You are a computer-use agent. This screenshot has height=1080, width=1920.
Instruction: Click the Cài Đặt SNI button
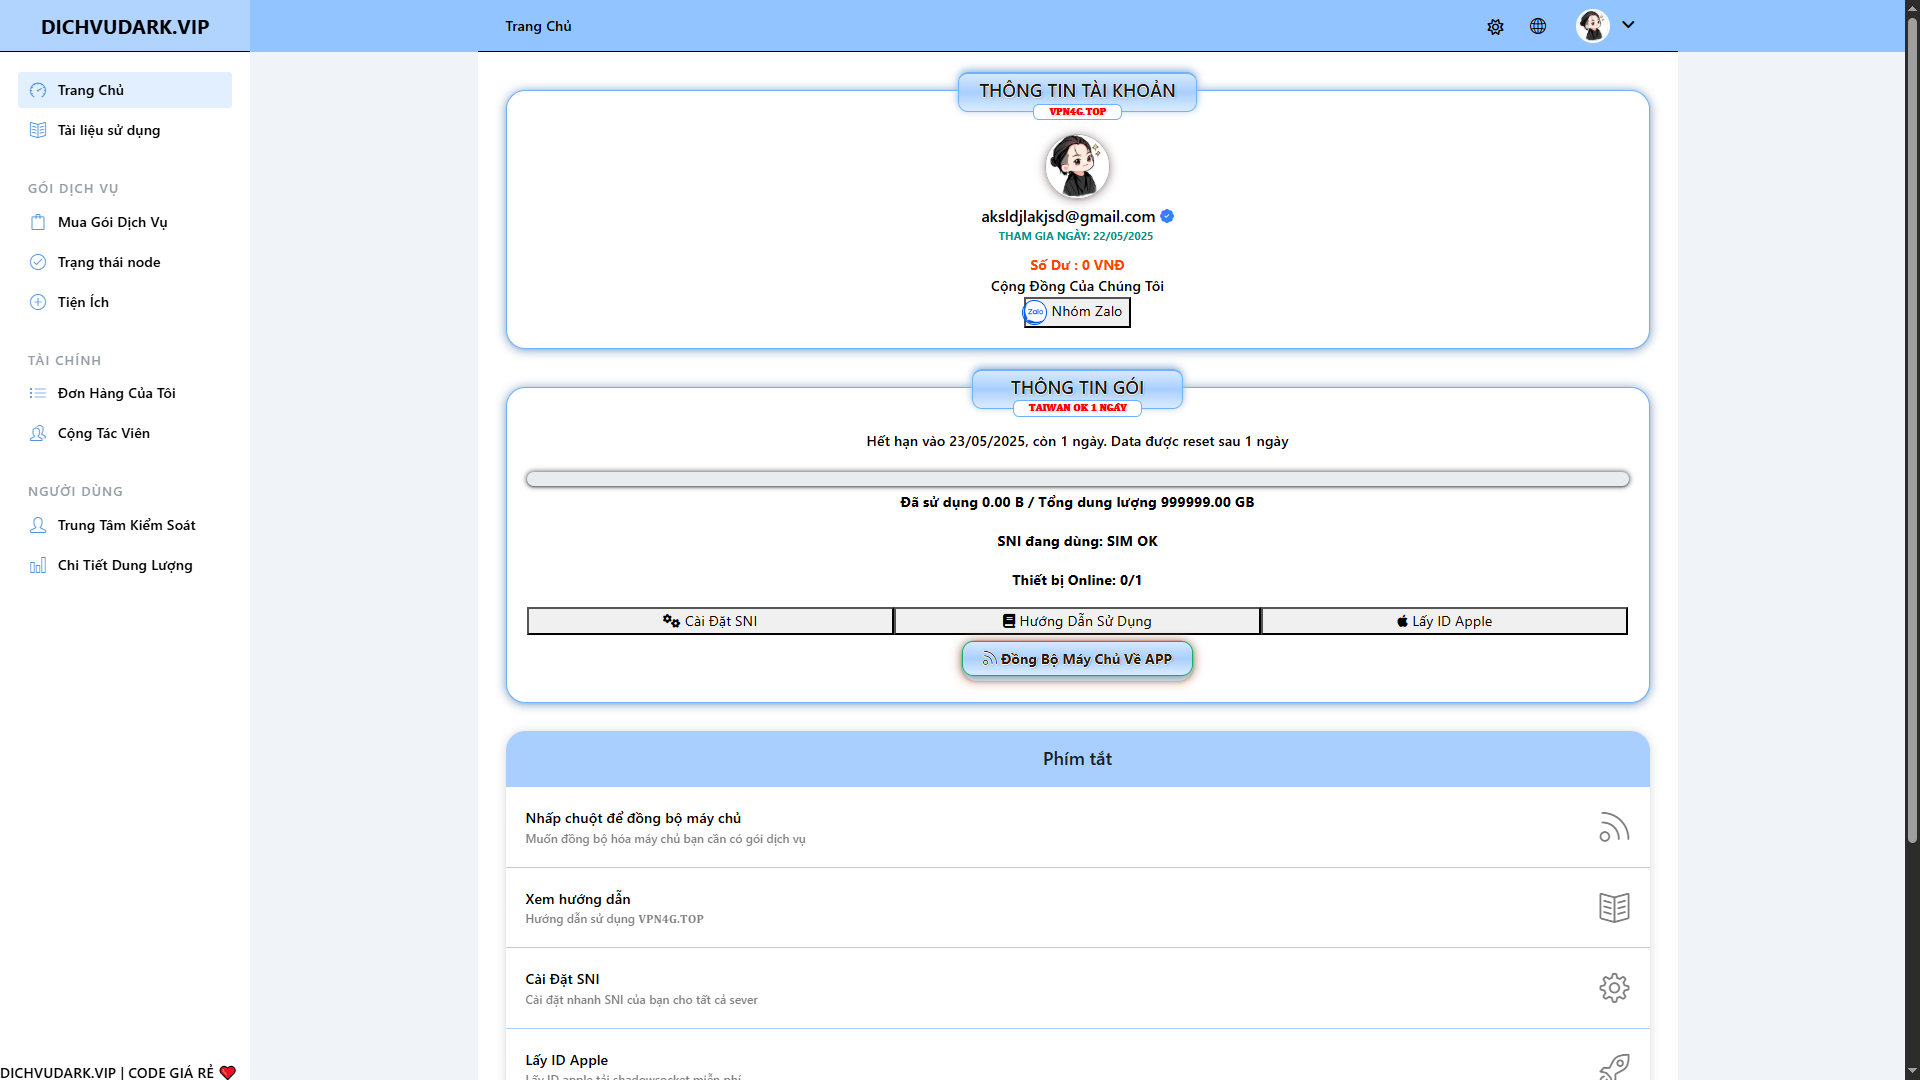(710, 621)
